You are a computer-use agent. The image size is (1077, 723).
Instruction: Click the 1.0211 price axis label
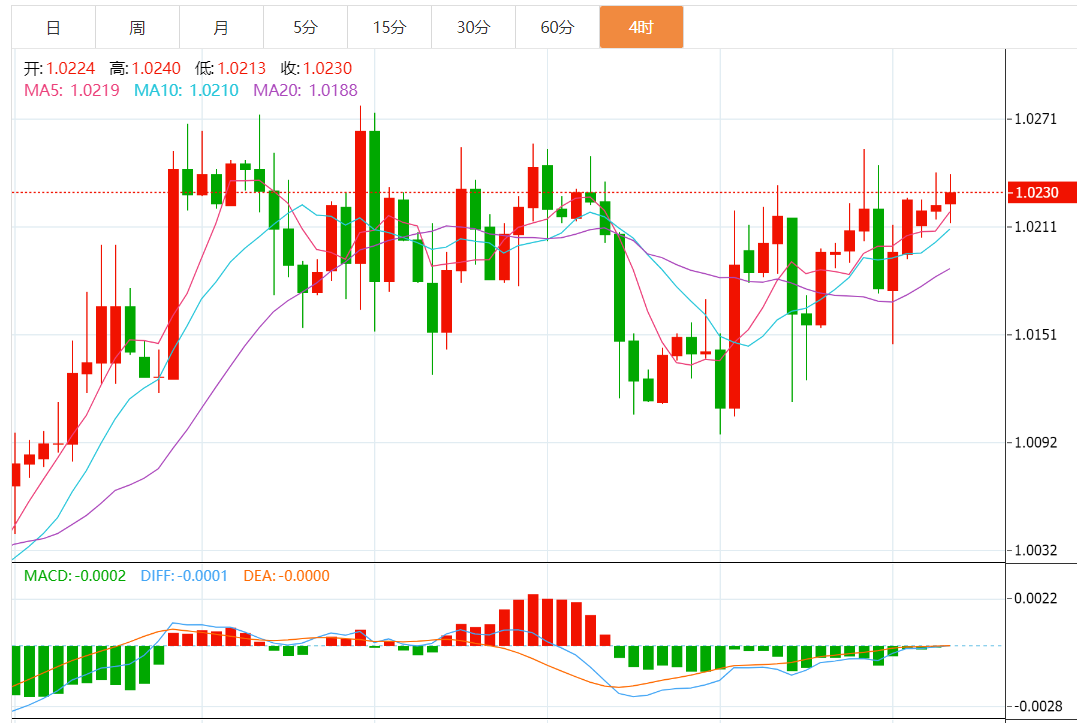pos(1036,227)
